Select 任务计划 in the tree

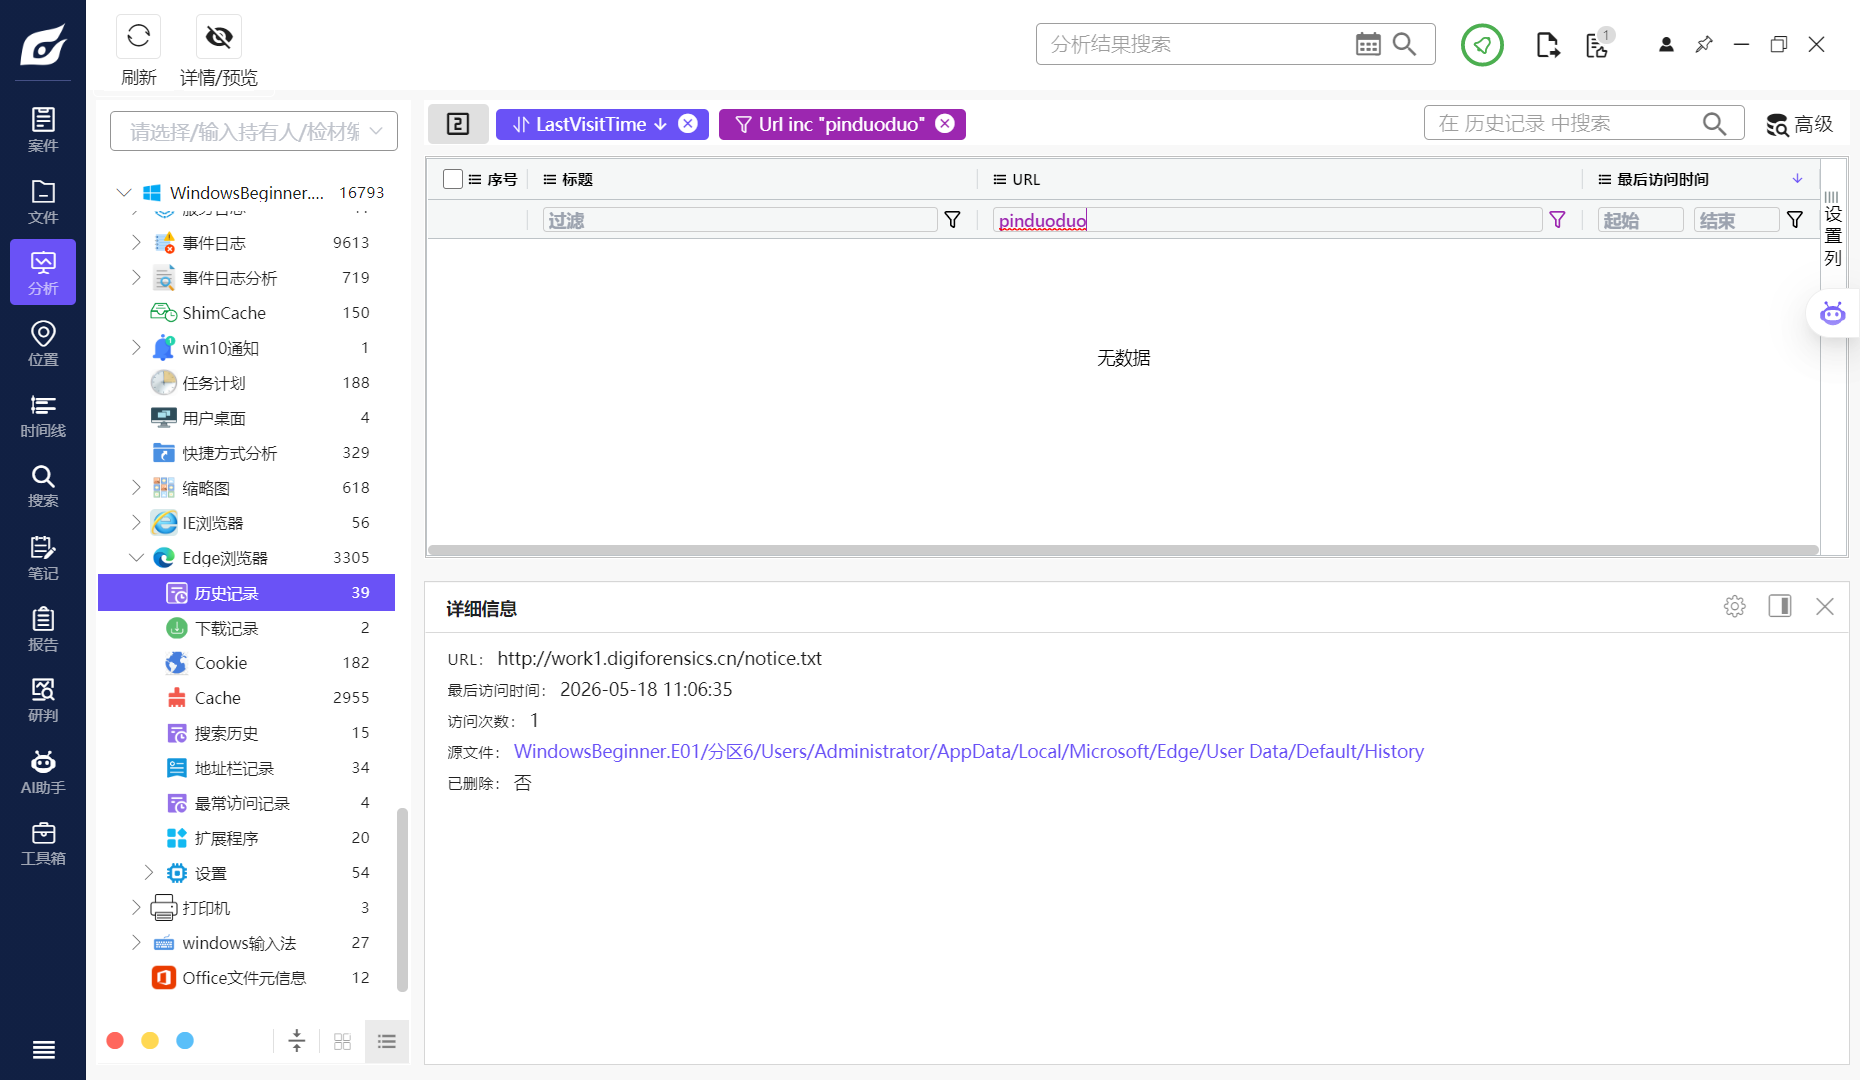point(247,383)
